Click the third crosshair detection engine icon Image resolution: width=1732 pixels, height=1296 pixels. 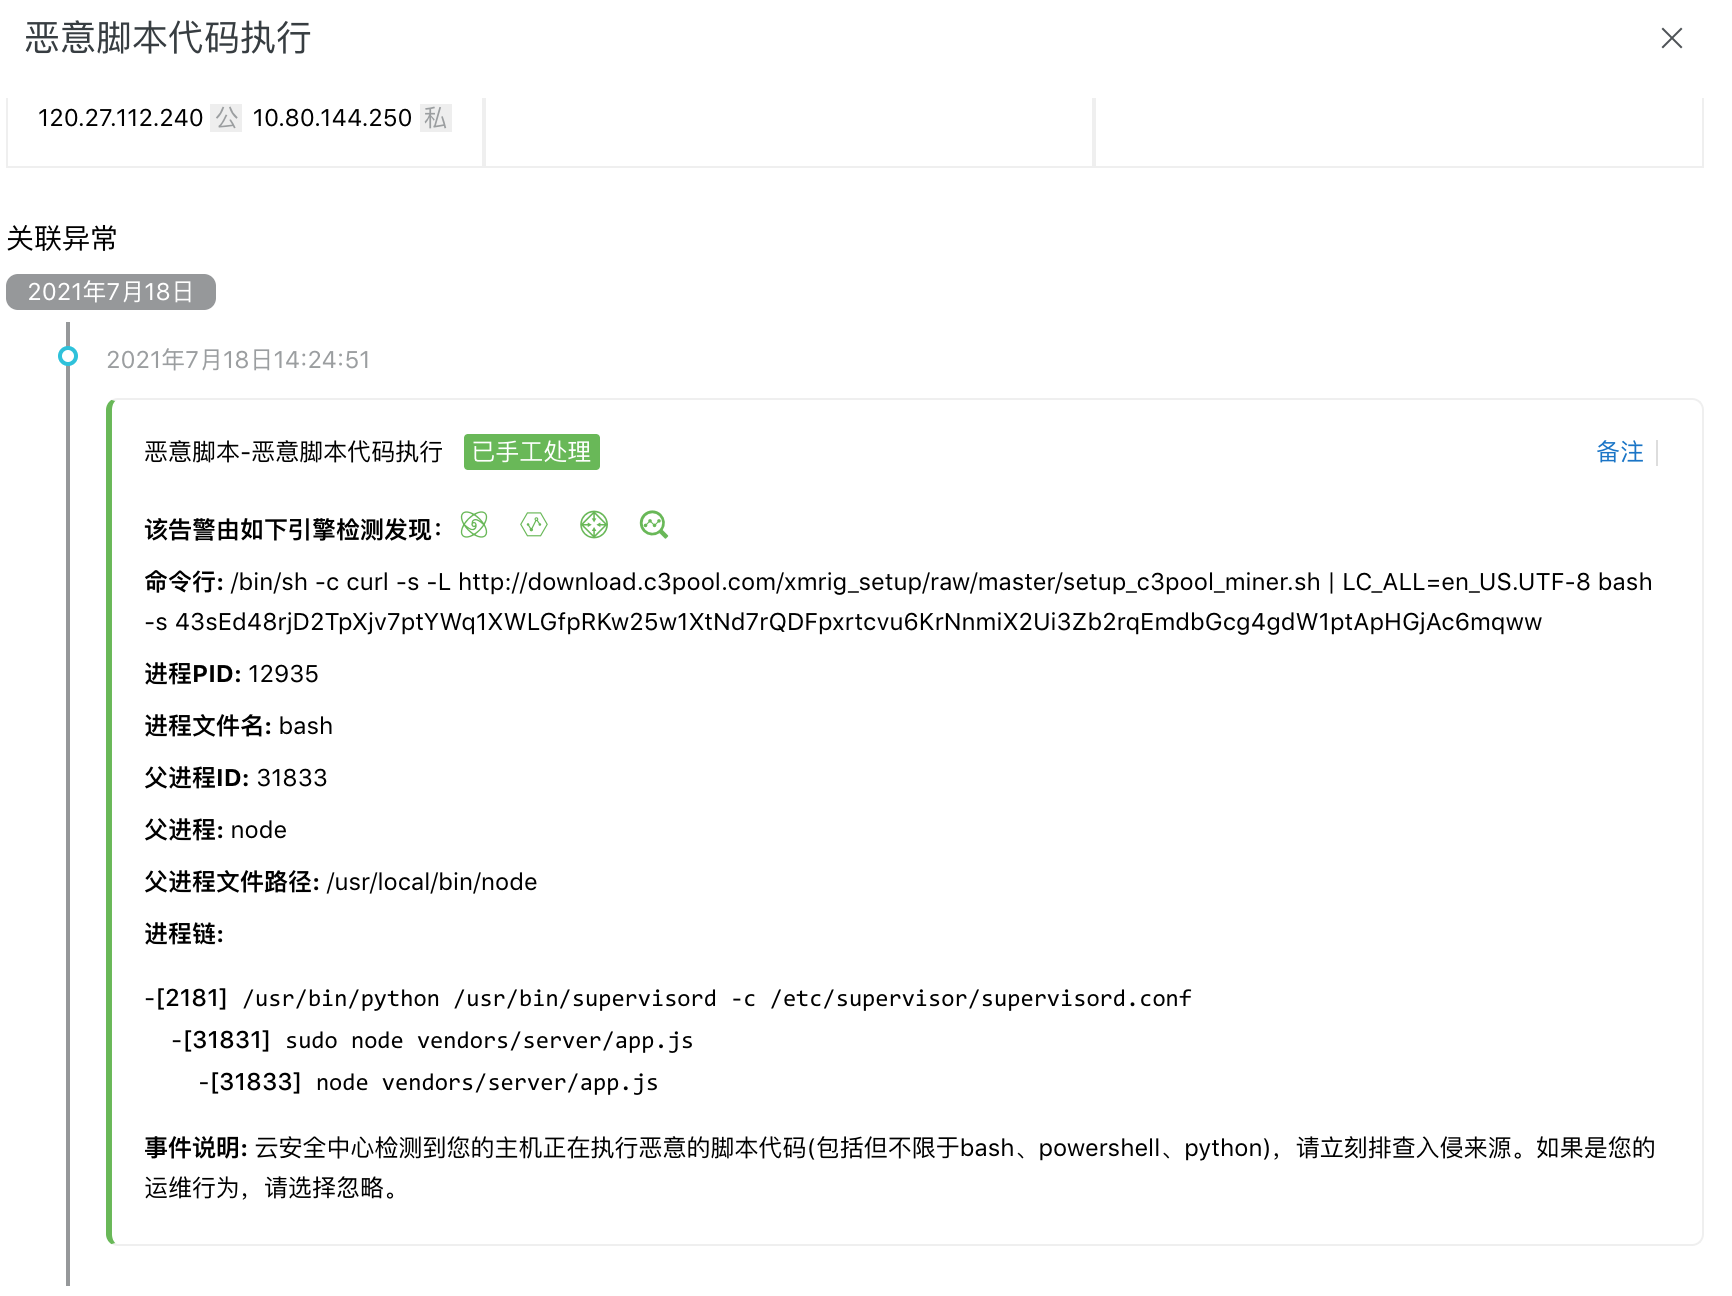(x=594, y=525)
